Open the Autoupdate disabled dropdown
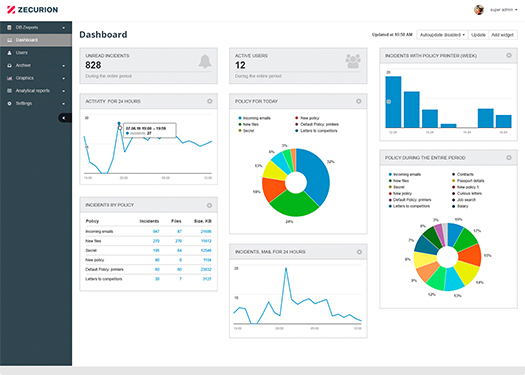Viewport: 525px width, 375px height. coord(442,35)
